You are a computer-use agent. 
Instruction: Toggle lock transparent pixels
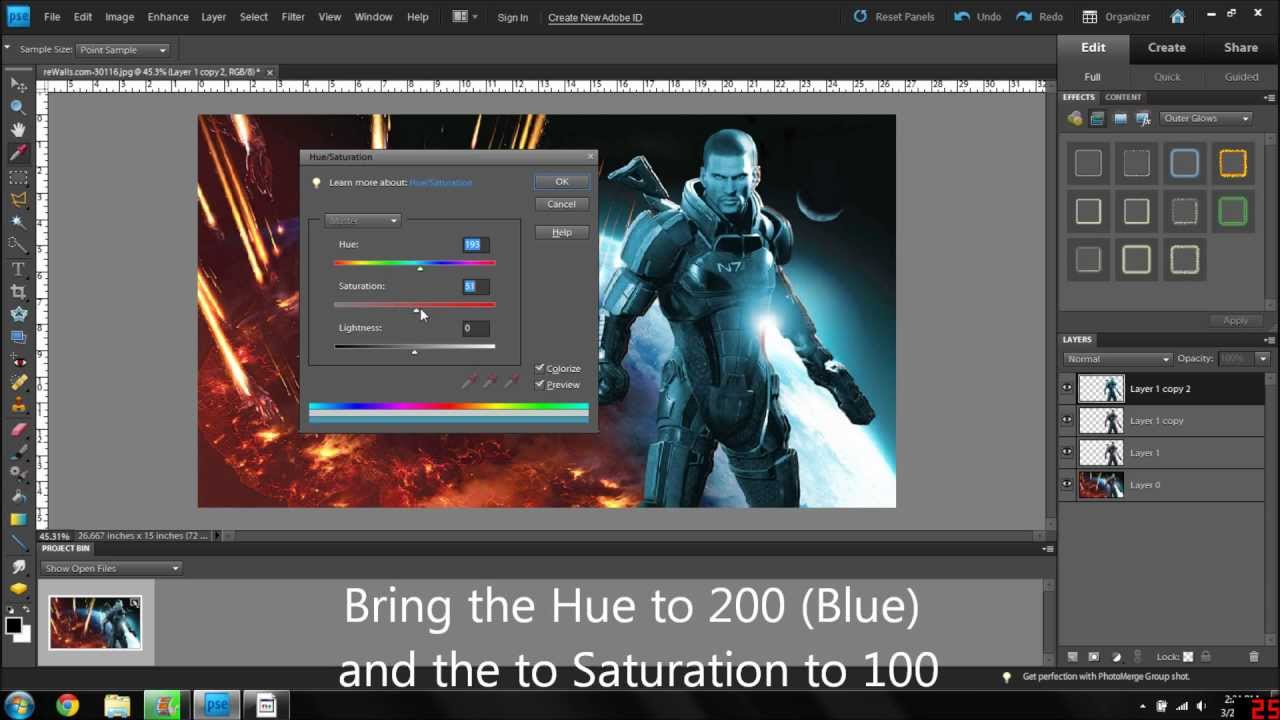pos(1188,657)
